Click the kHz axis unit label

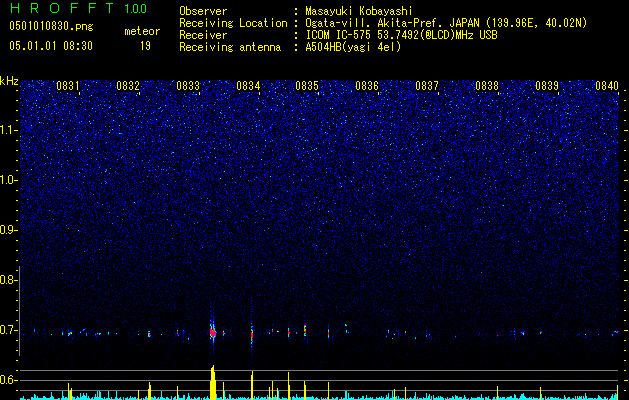click(9, 81)
